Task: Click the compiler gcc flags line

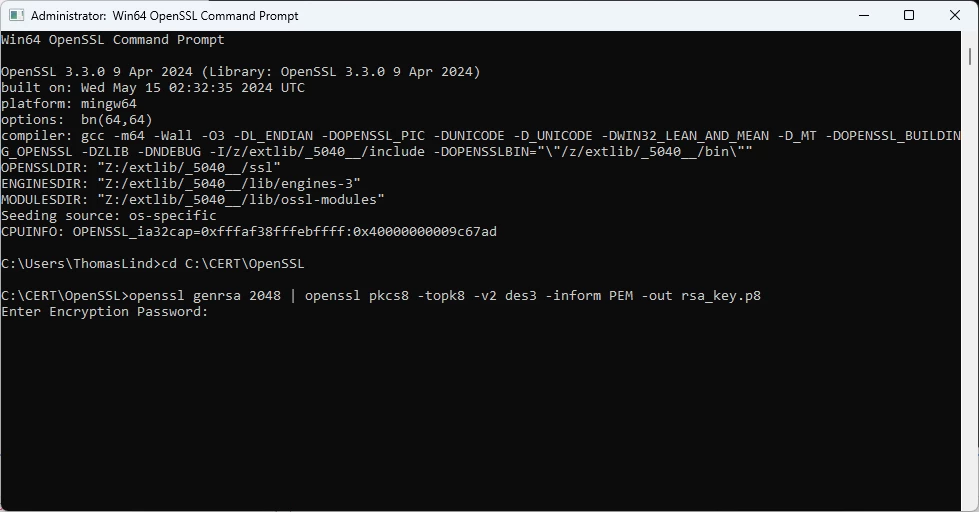Action: click(x=400, y=136)
